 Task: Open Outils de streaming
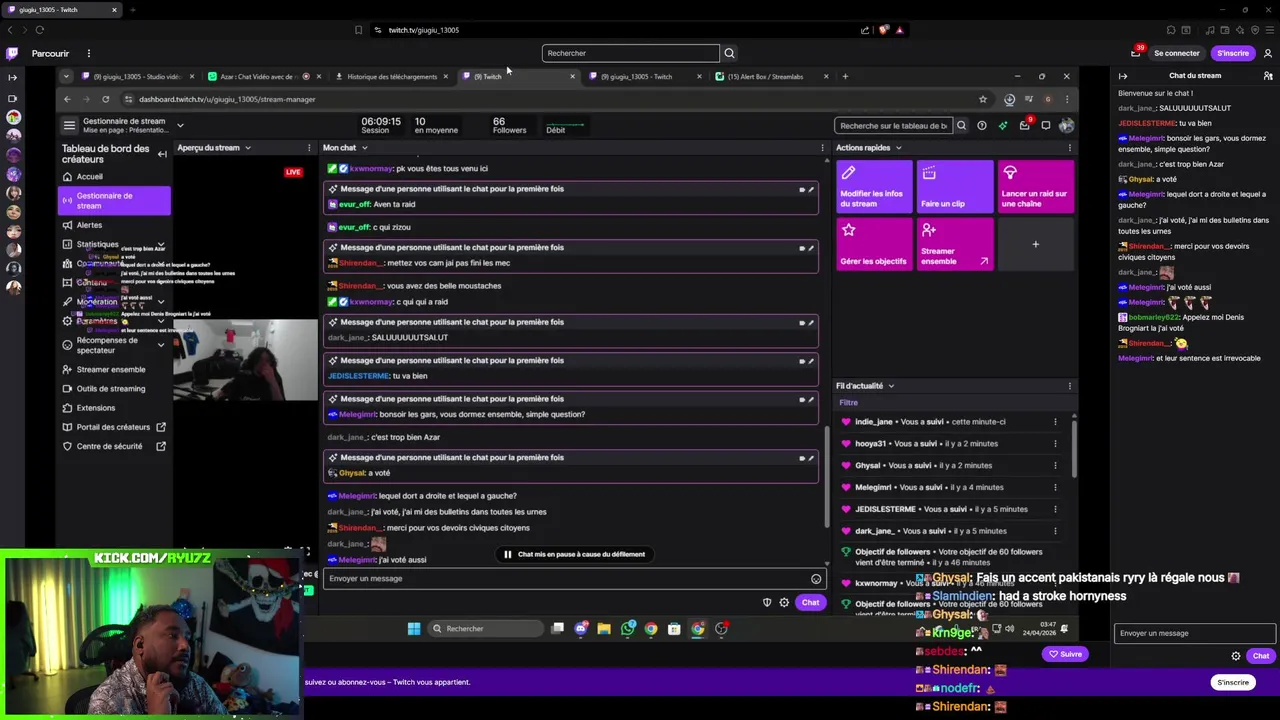pyautogui.click(x=111, y=388)
